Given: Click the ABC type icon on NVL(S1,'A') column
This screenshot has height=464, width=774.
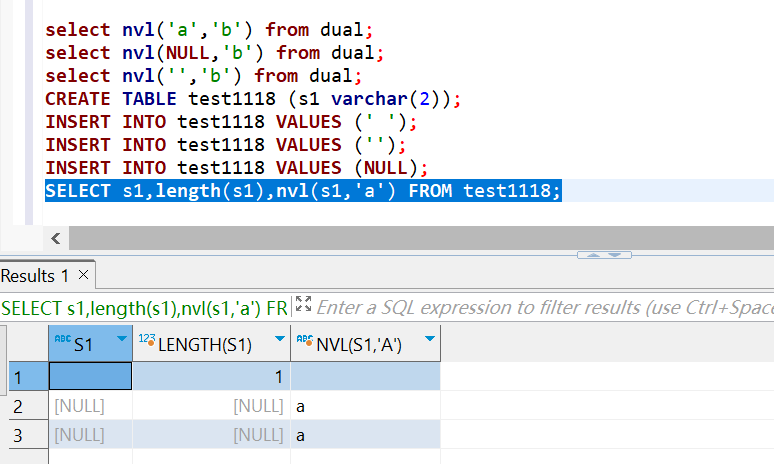Looking at the screenshot, I should coord(306,342).
